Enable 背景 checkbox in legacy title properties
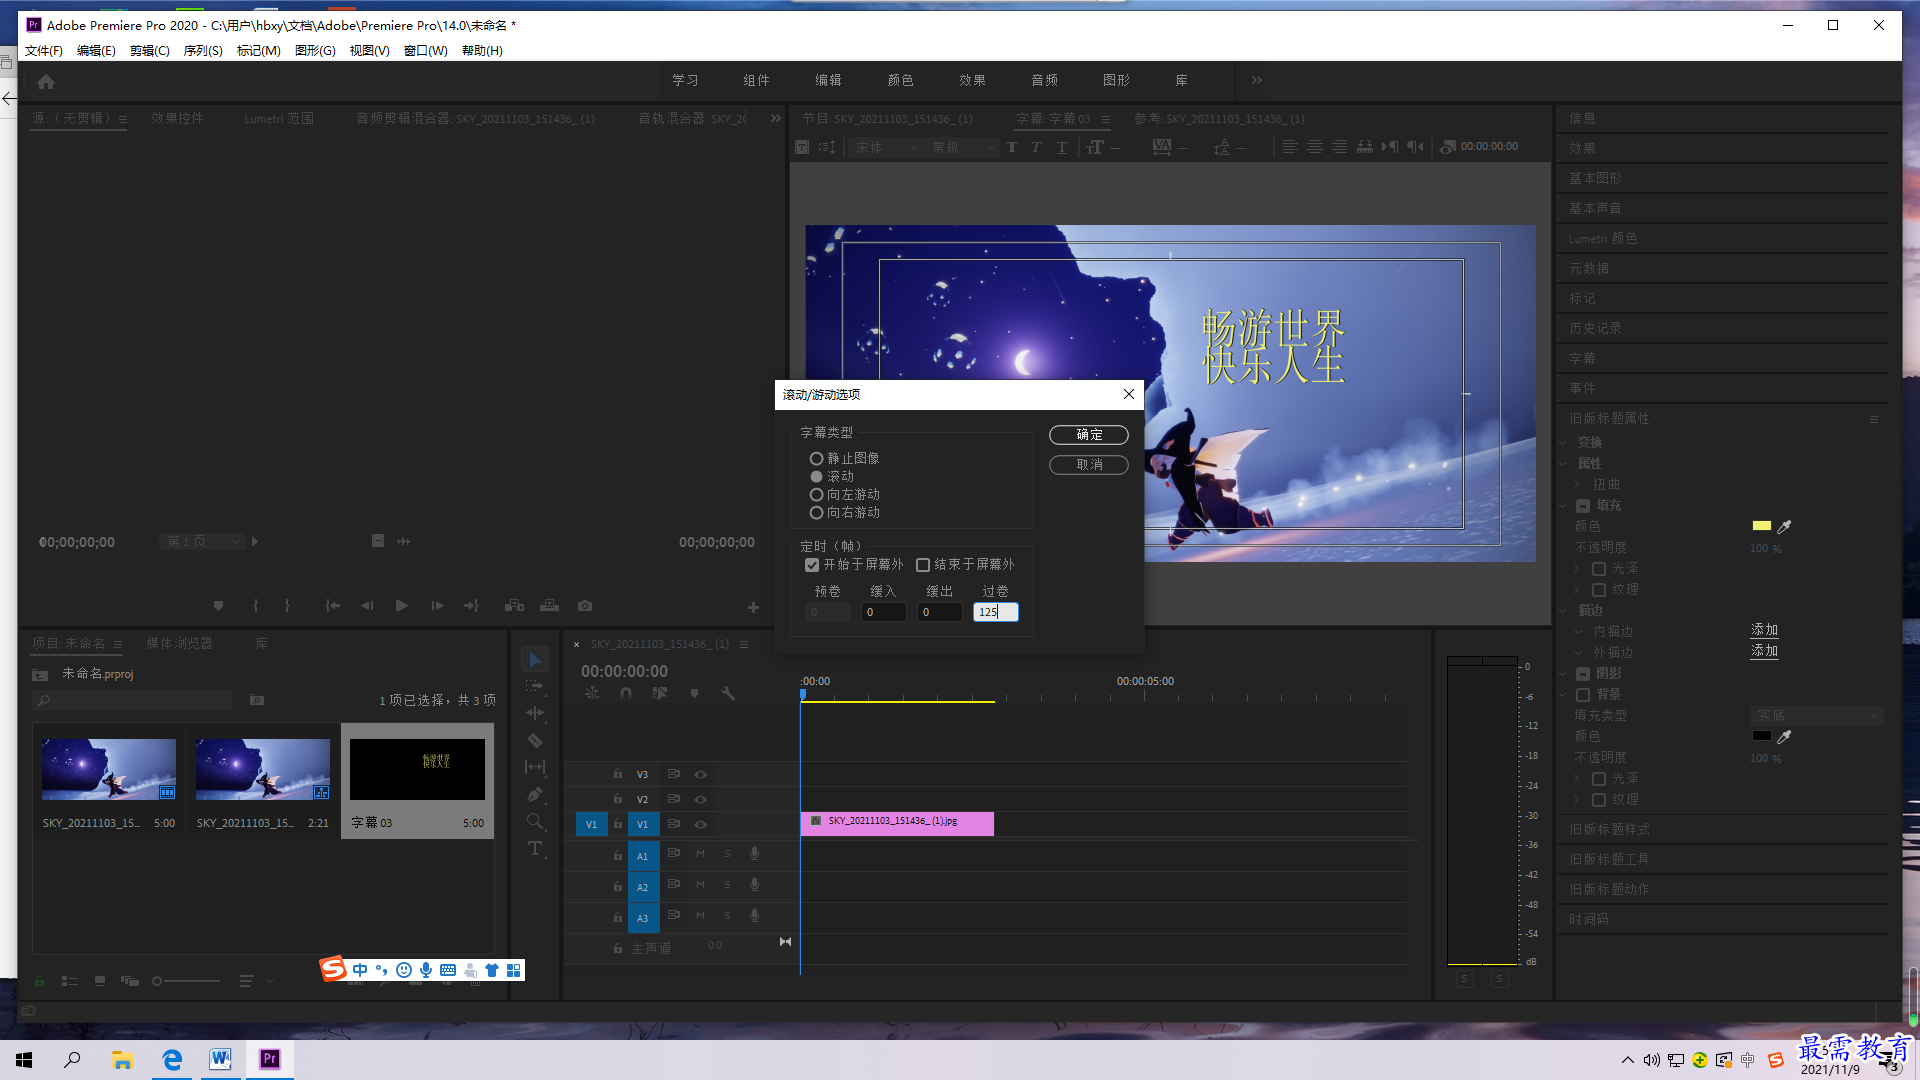This screenshot has width=1920, height=1080. click(x=1583, y=695)
